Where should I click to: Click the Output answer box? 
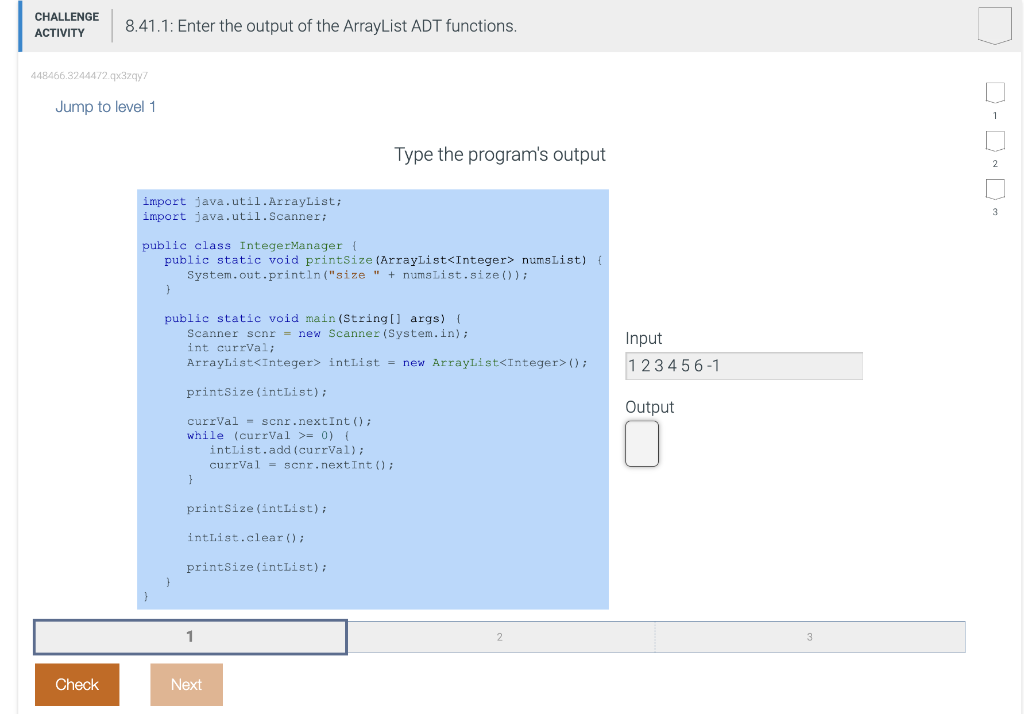pos(641,443)
